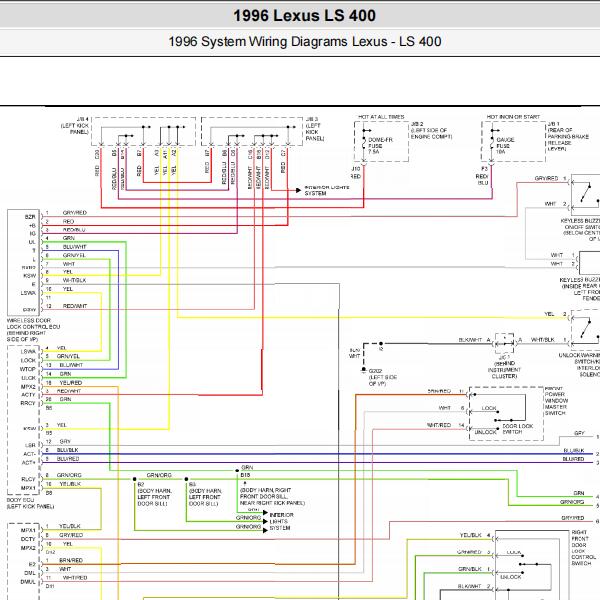Click RED/BLU on wireless ECU pin 3
600x600 pixels.
click(x=74, y=230)
